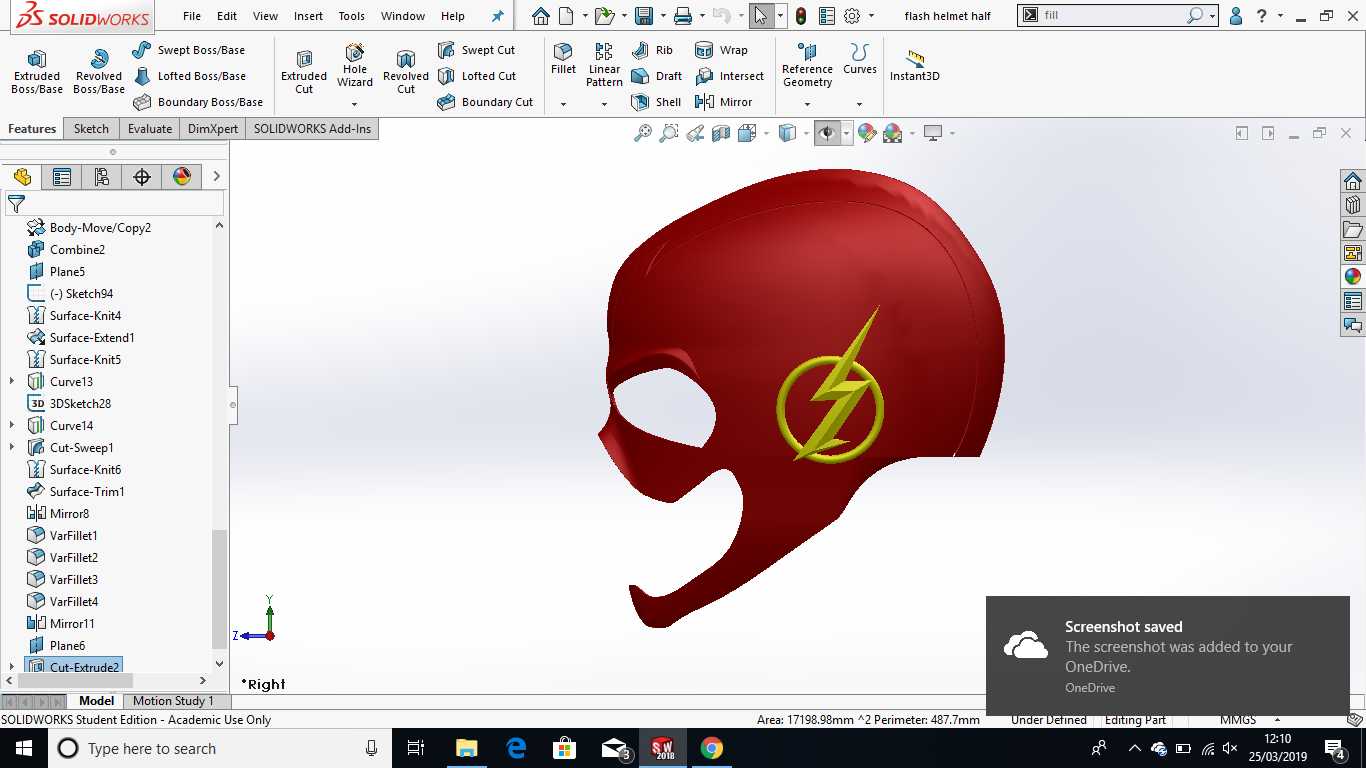Pick the Lofted Cut tool
The image size is (1366, 768).
[476, 76]
